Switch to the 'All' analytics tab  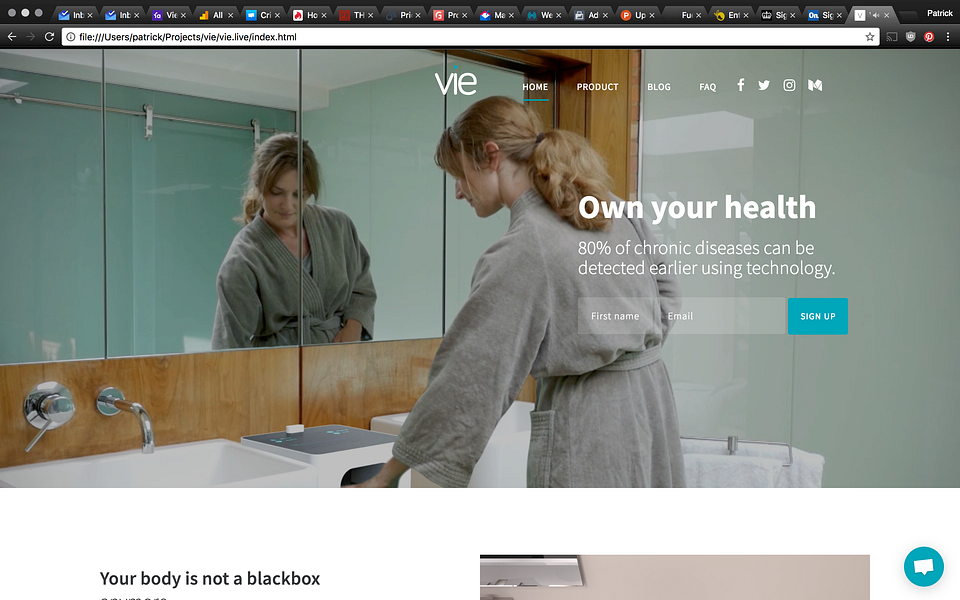point(213,15)
